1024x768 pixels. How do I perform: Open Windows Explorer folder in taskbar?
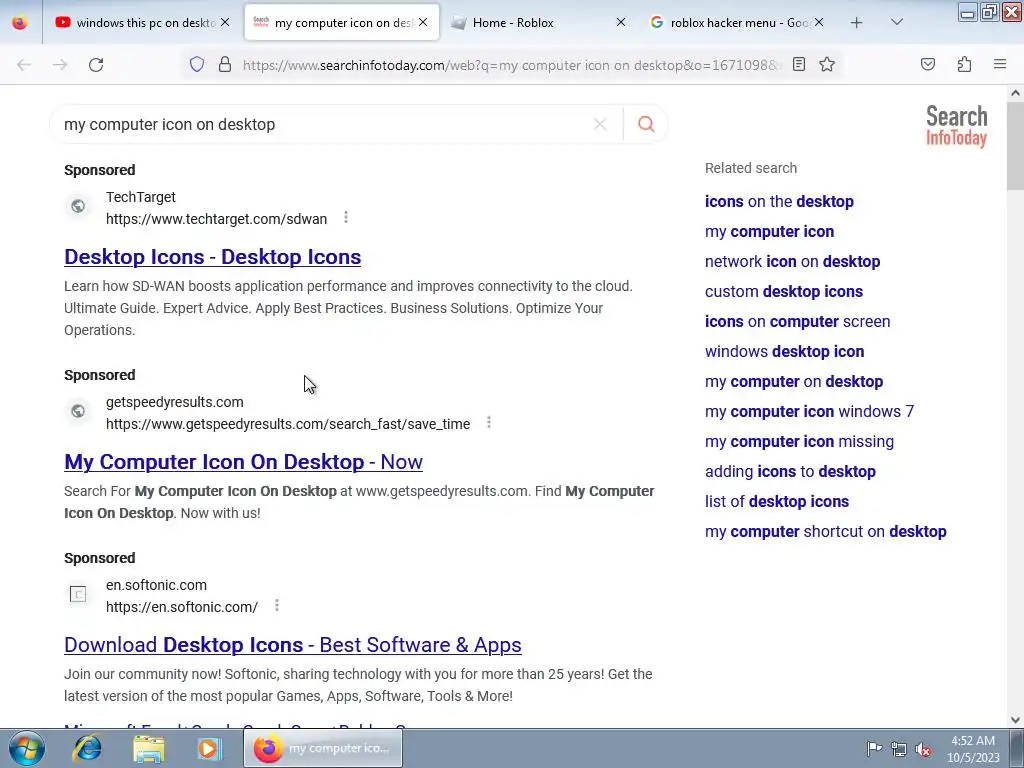(148, 748)
